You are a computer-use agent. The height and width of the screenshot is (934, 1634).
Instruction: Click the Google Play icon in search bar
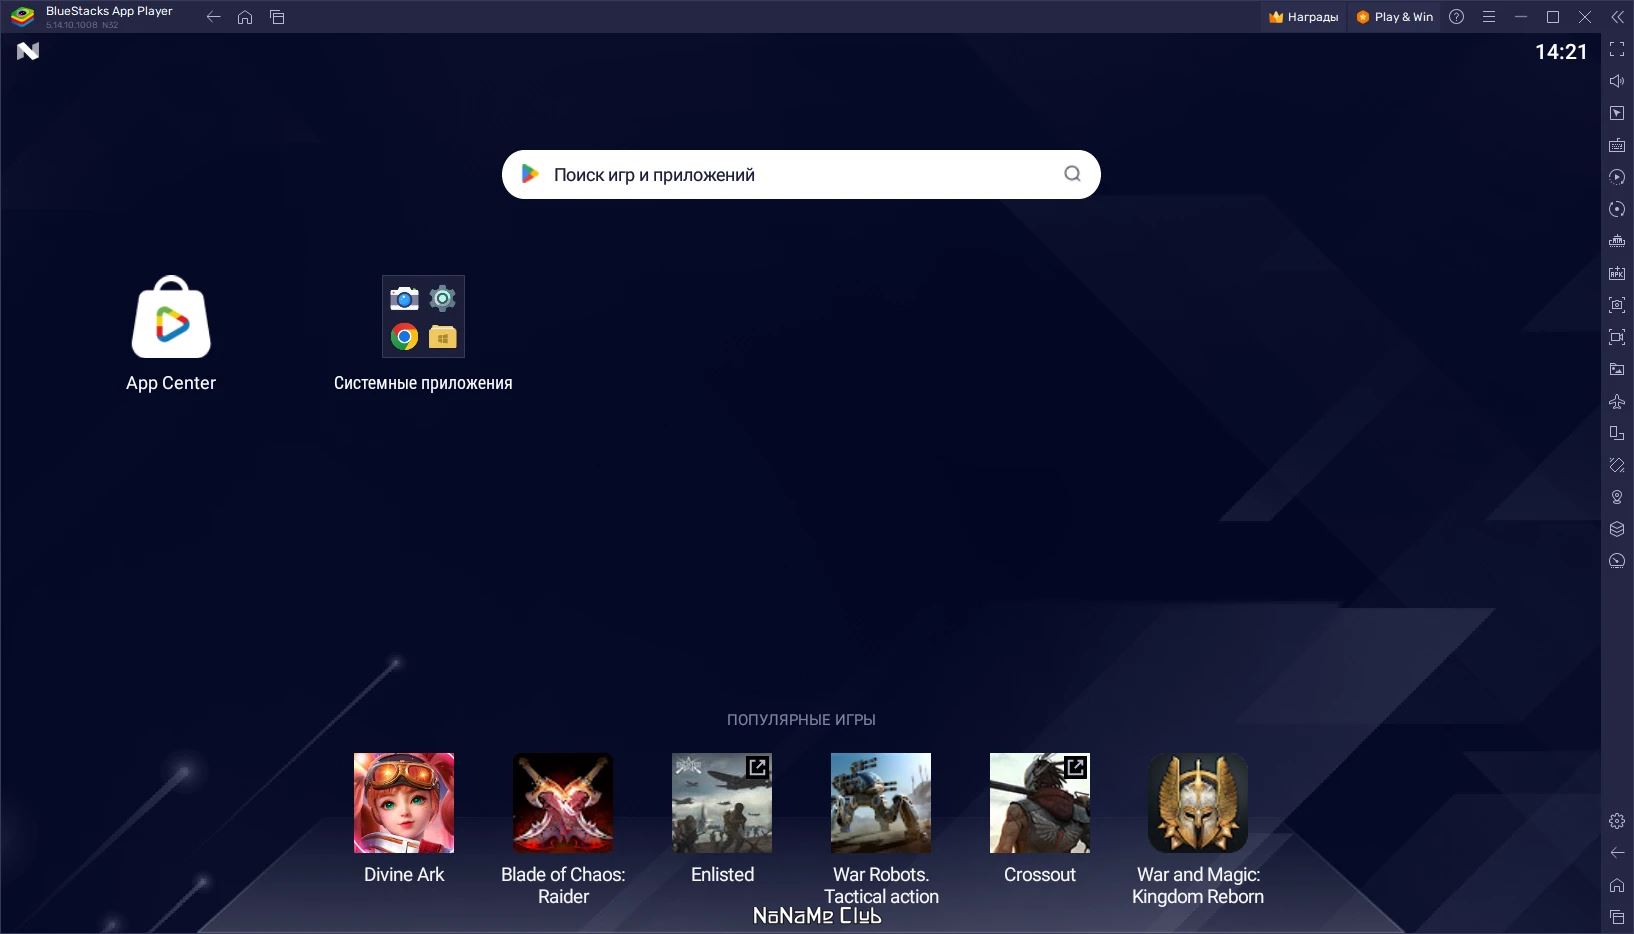tap(530, 174)
